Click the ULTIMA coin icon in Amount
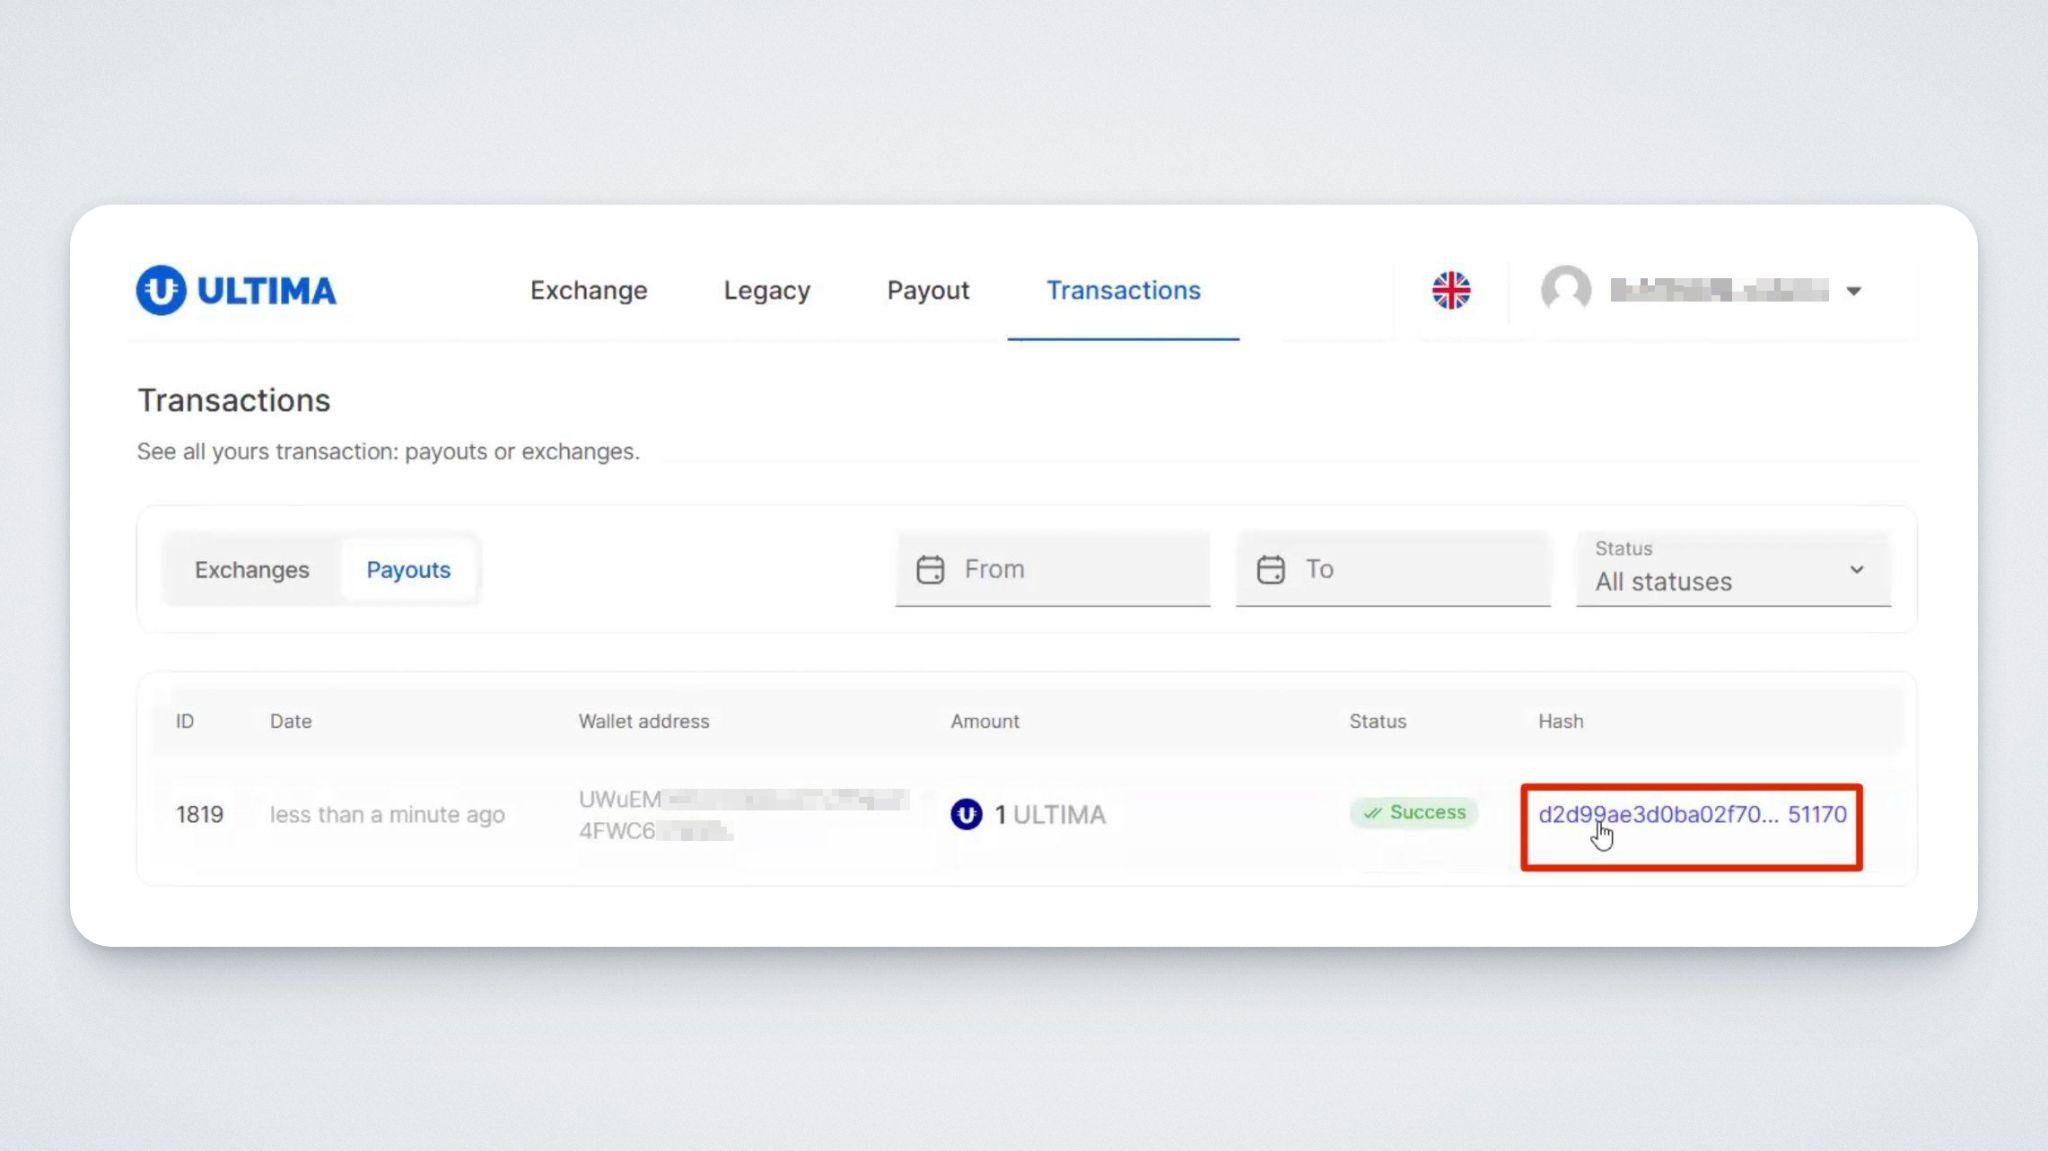This screenshot has width=2048, height=1151. click(966, 814)
